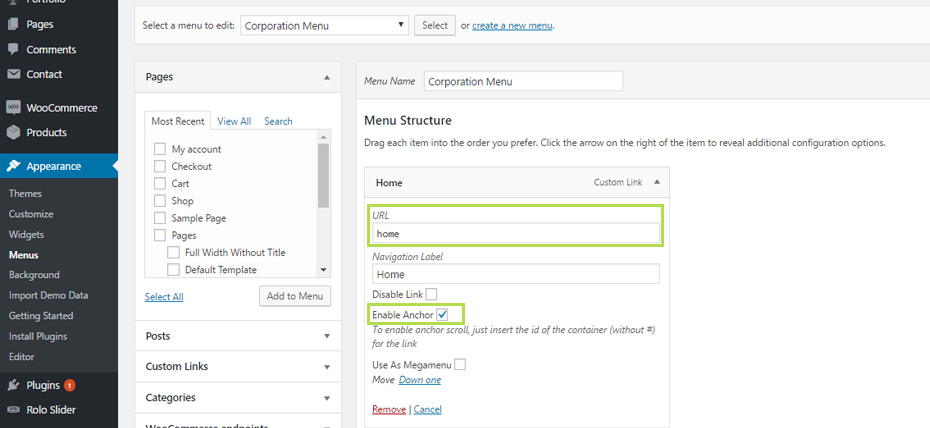This screenshot has height=428, width=930.
Task: Open the Editor submenu item
Action: tap(21, 357)
